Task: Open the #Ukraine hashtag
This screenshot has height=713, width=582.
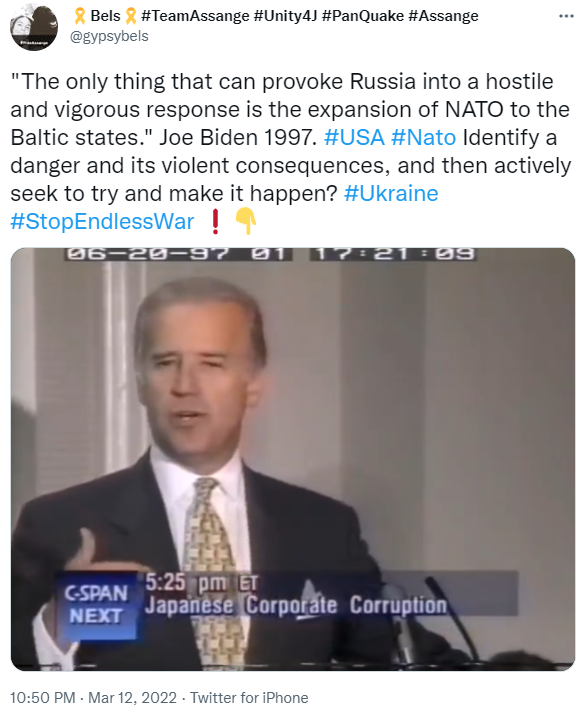Action: 391,193
